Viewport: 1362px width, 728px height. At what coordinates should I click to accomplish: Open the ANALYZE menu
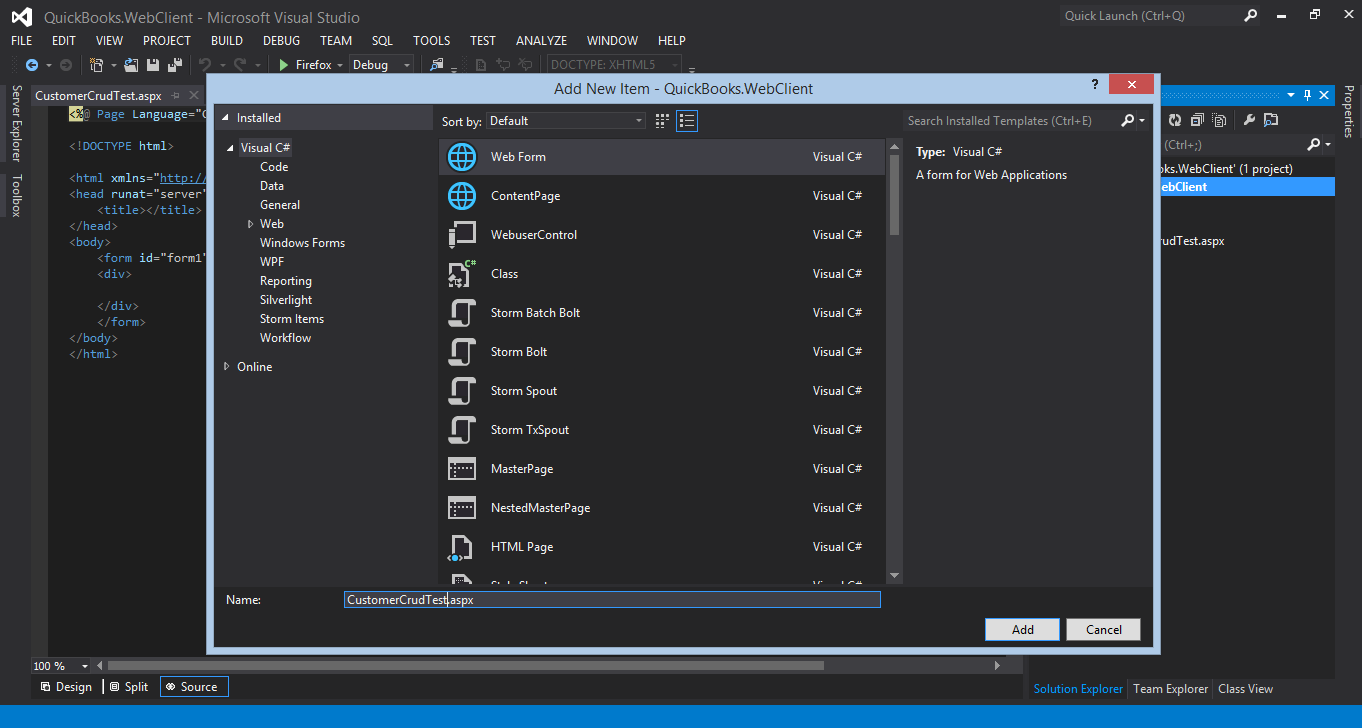(x=541, y=41)
